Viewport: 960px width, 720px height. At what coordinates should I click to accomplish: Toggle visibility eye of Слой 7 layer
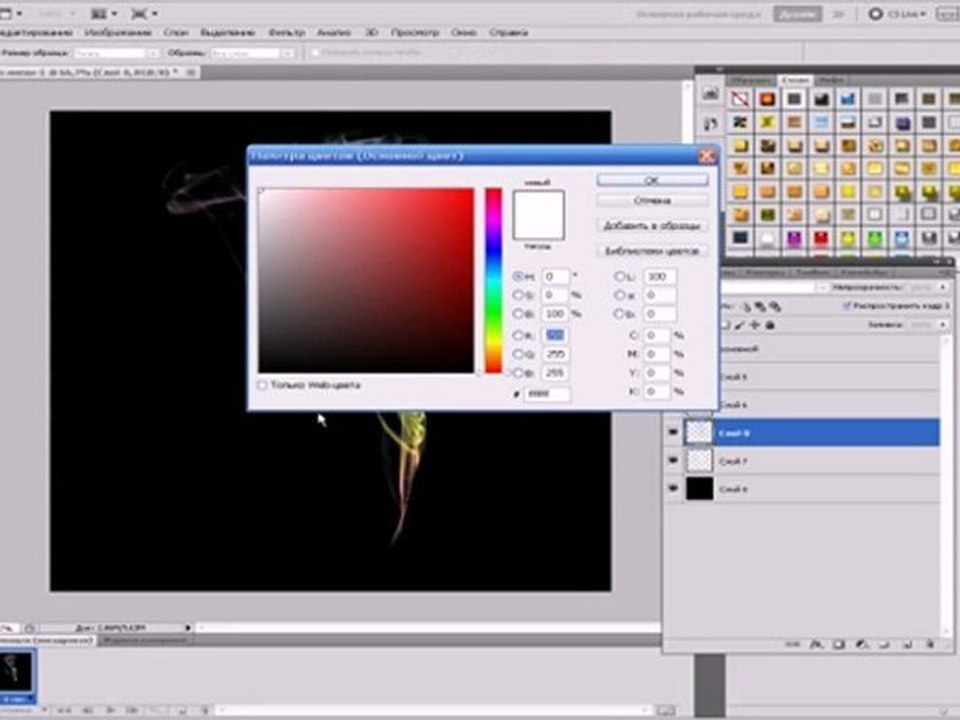coord(673,460)
